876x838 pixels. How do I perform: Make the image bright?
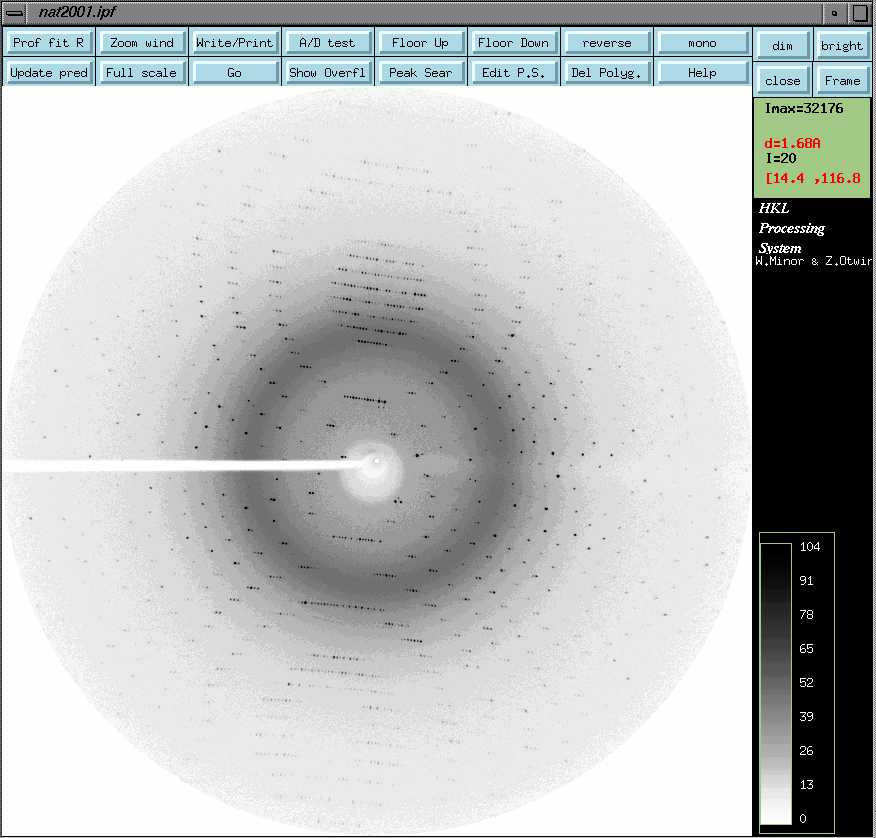click(842, 46)
